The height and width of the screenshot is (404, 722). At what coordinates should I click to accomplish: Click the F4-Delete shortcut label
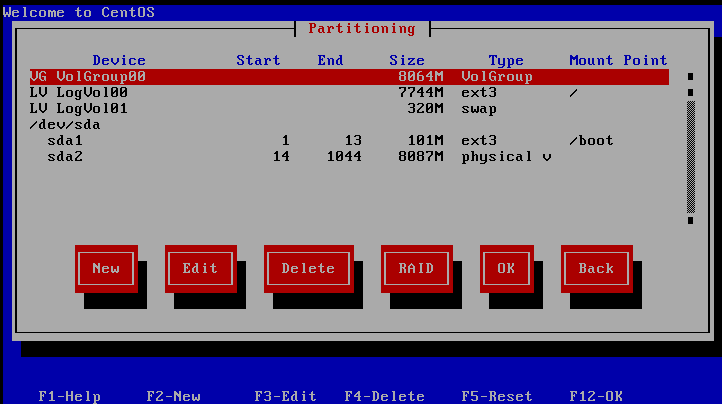pos(385,396)
